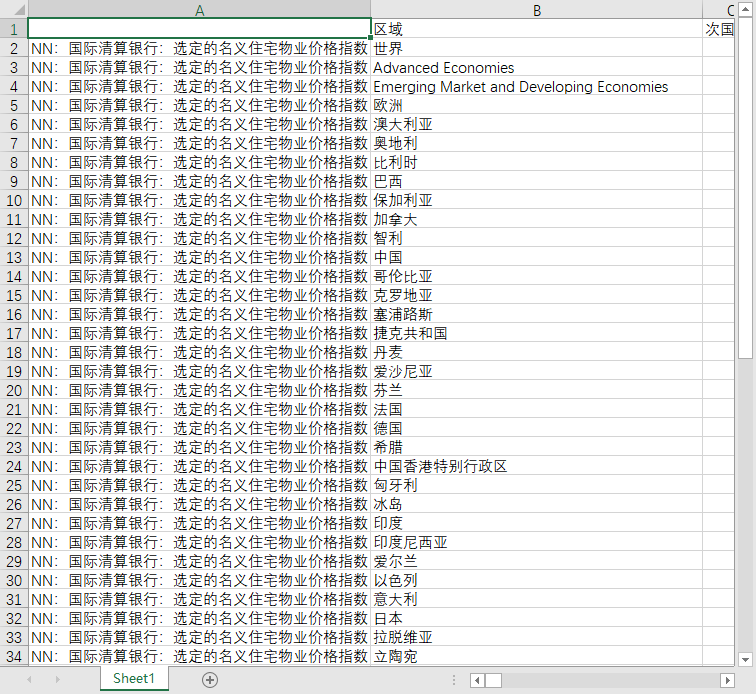This screenshot has height=694, width=756.
Task: Select the Advanced Economies cell
Action: click(x=537, y=67)
